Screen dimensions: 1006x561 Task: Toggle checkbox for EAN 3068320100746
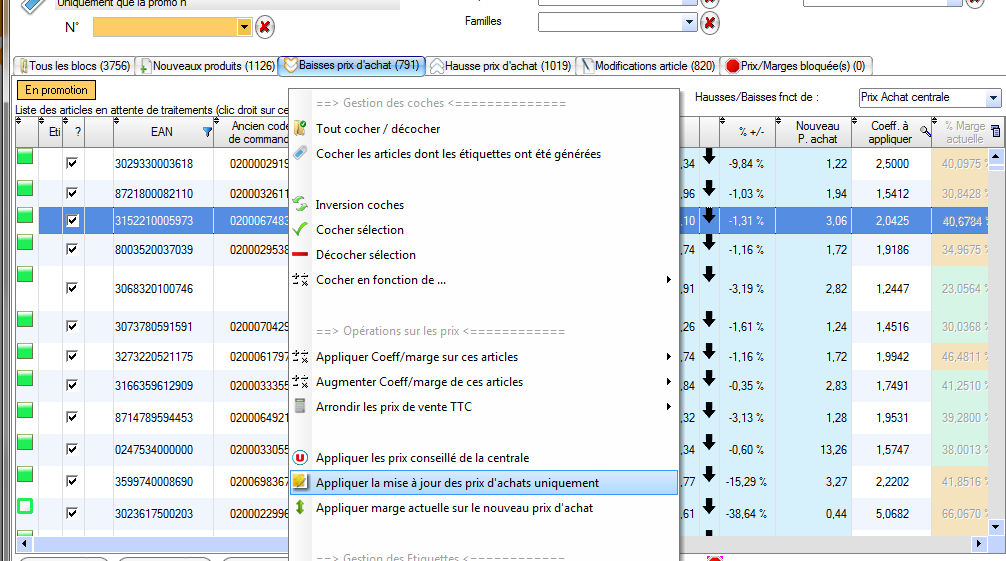(x=72, y=288)
